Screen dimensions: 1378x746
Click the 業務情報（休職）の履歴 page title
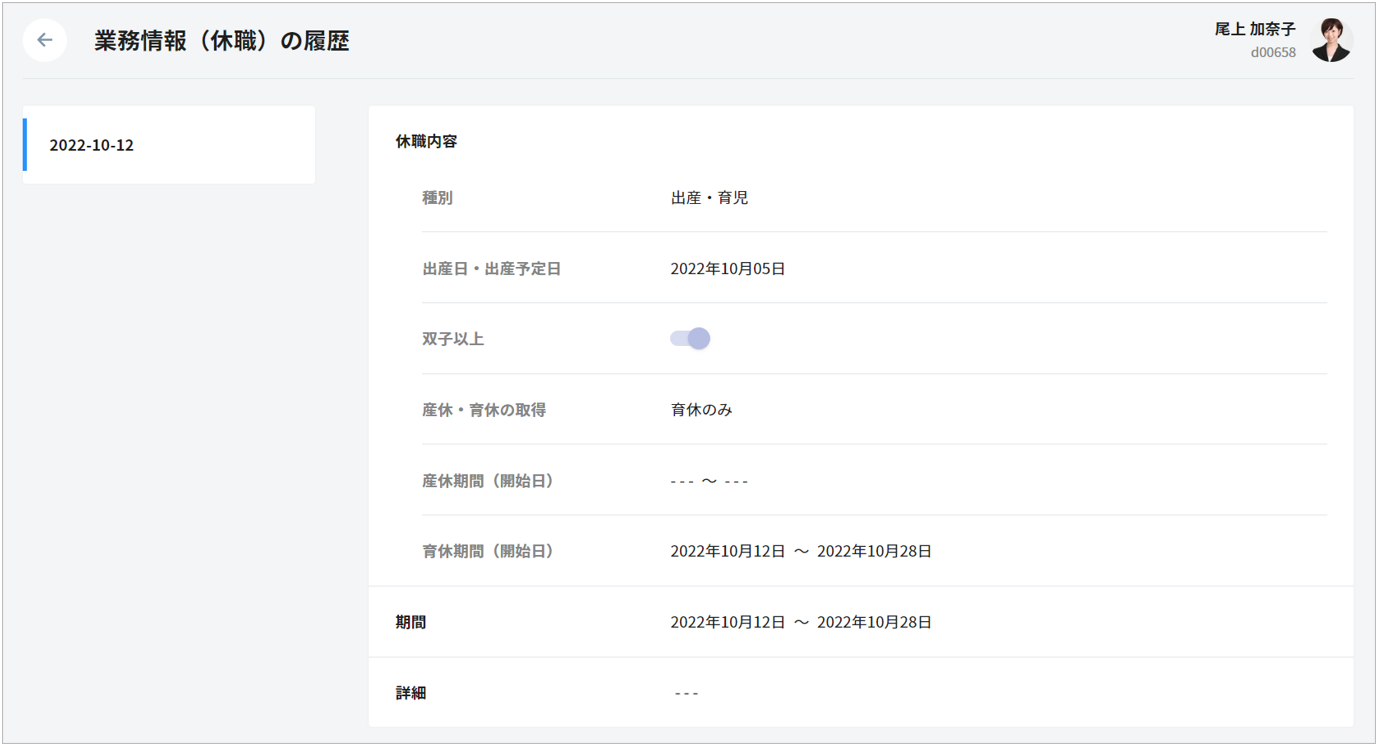click(222, 41)
